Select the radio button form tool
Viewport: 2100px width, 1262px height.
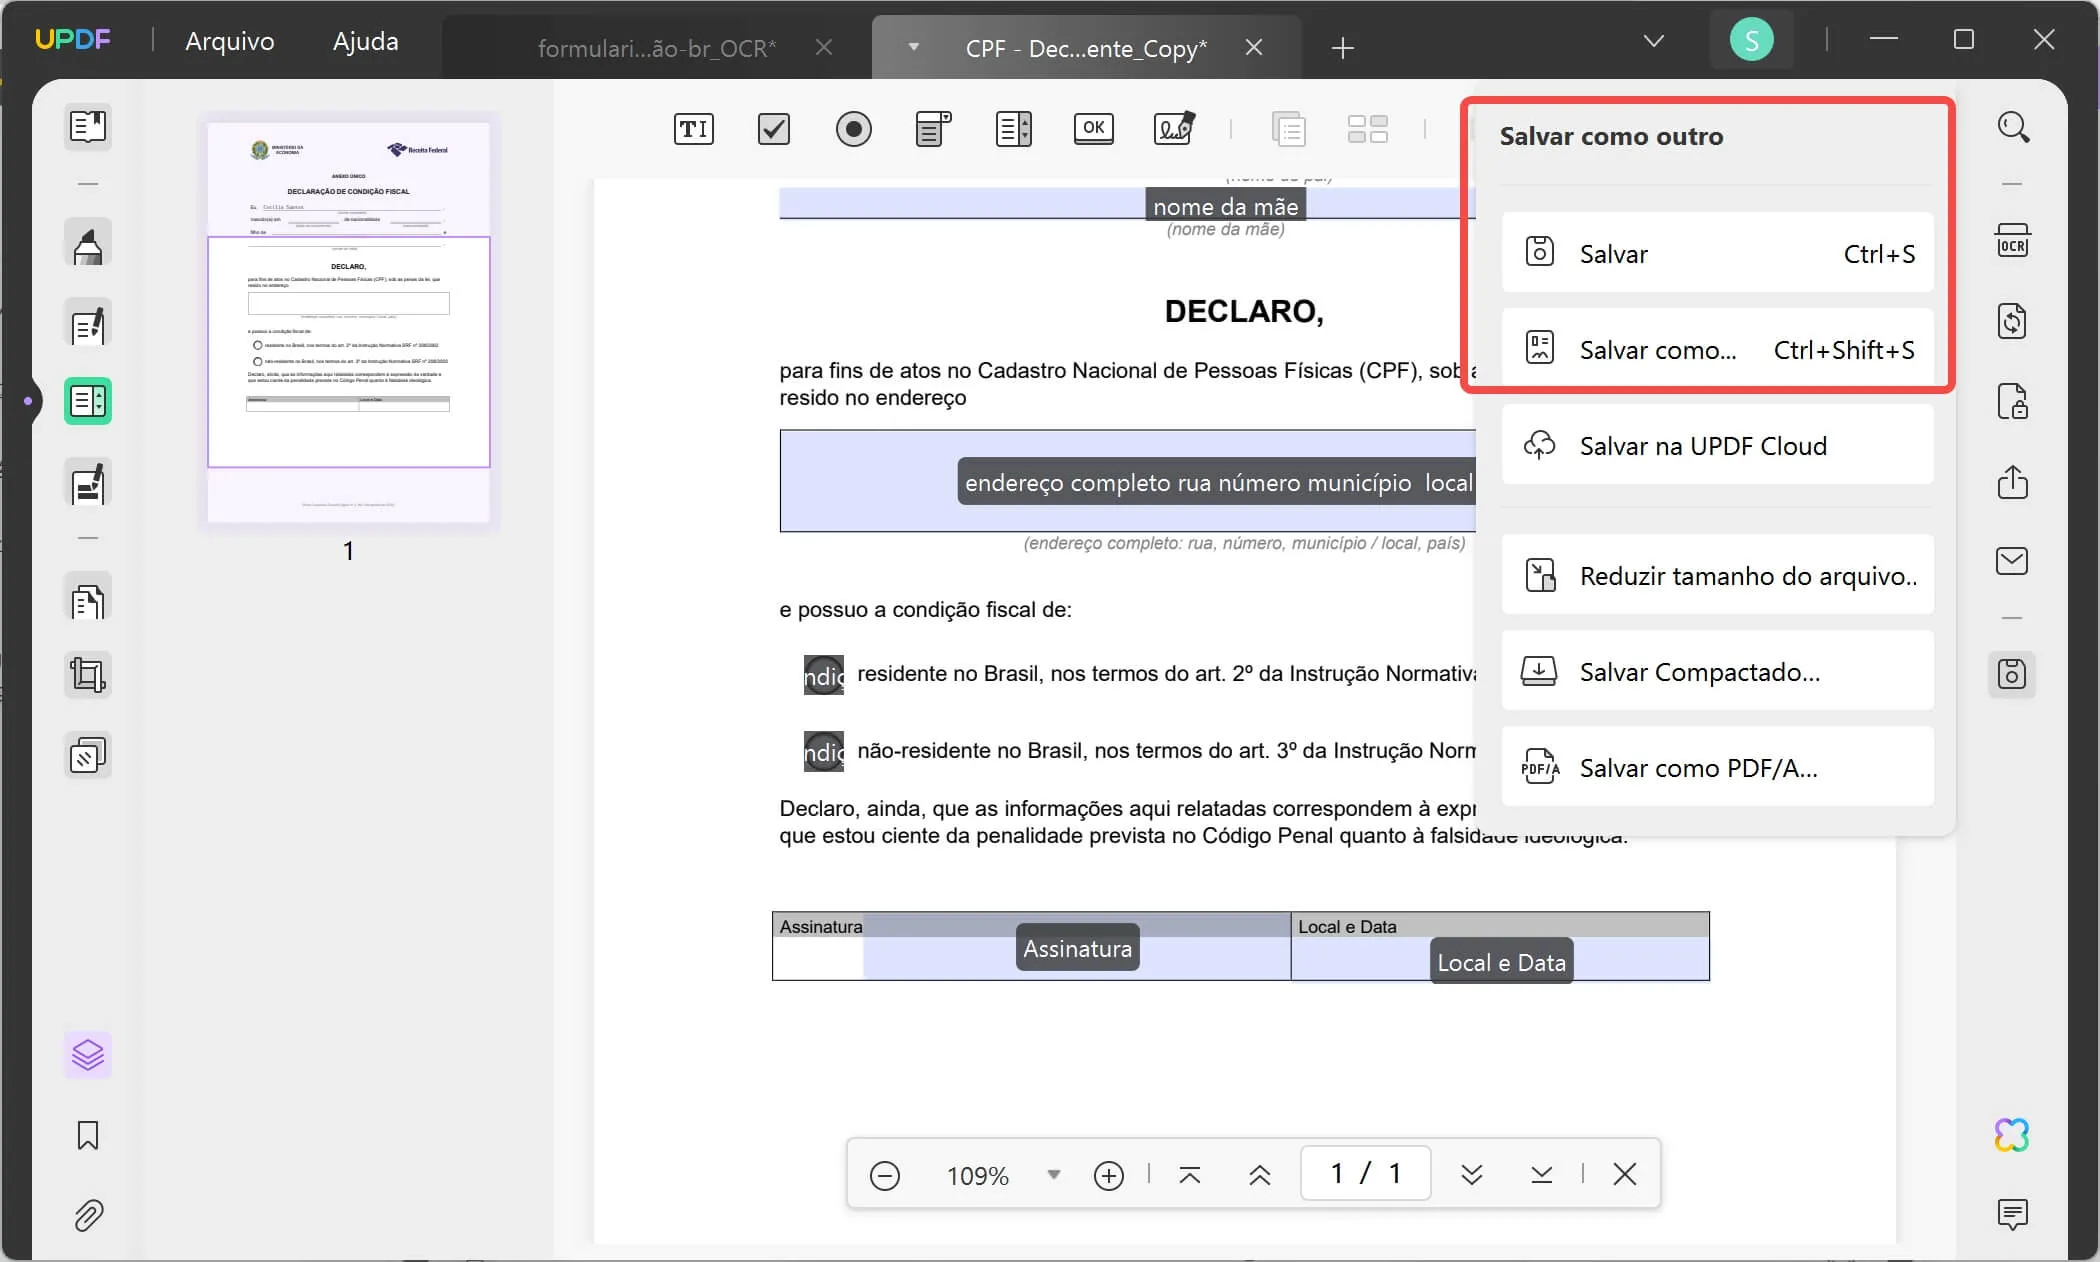coord(853,128)
